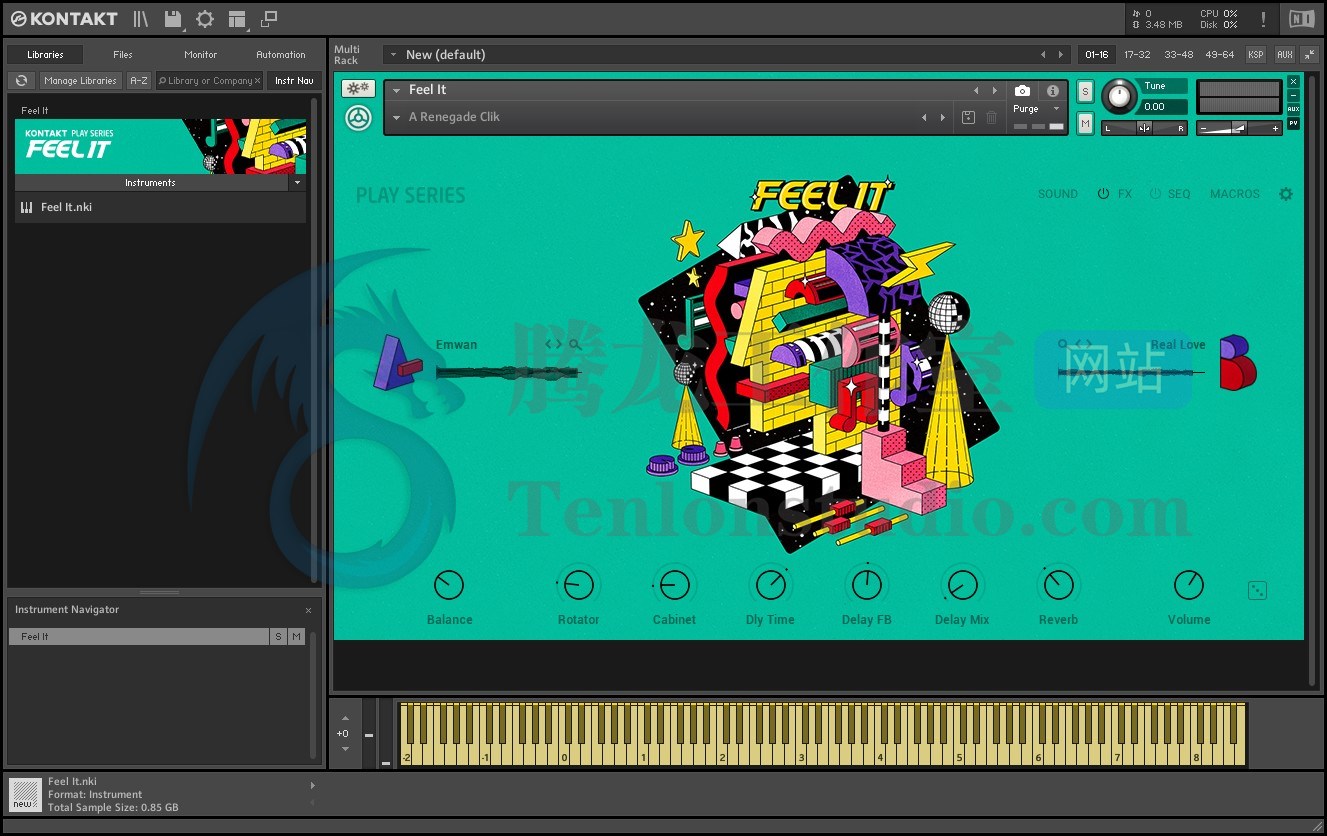Screen dimensions: 1327x836
Task: Open the multi name New (default) dropdown
Action: coord(394,55)
